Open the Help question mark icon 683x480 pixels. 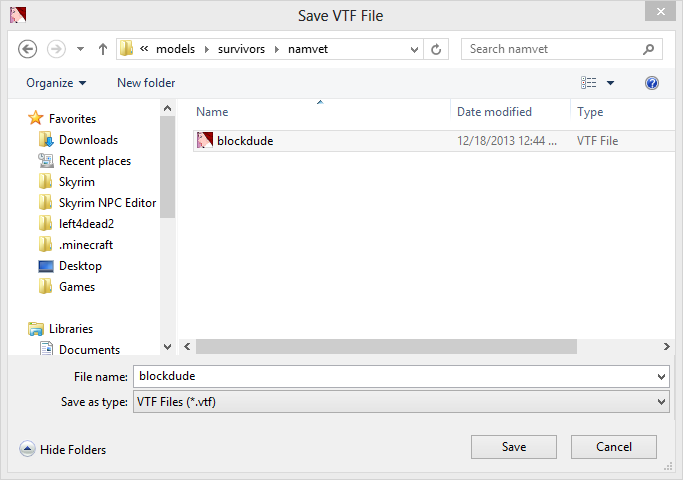652,83
